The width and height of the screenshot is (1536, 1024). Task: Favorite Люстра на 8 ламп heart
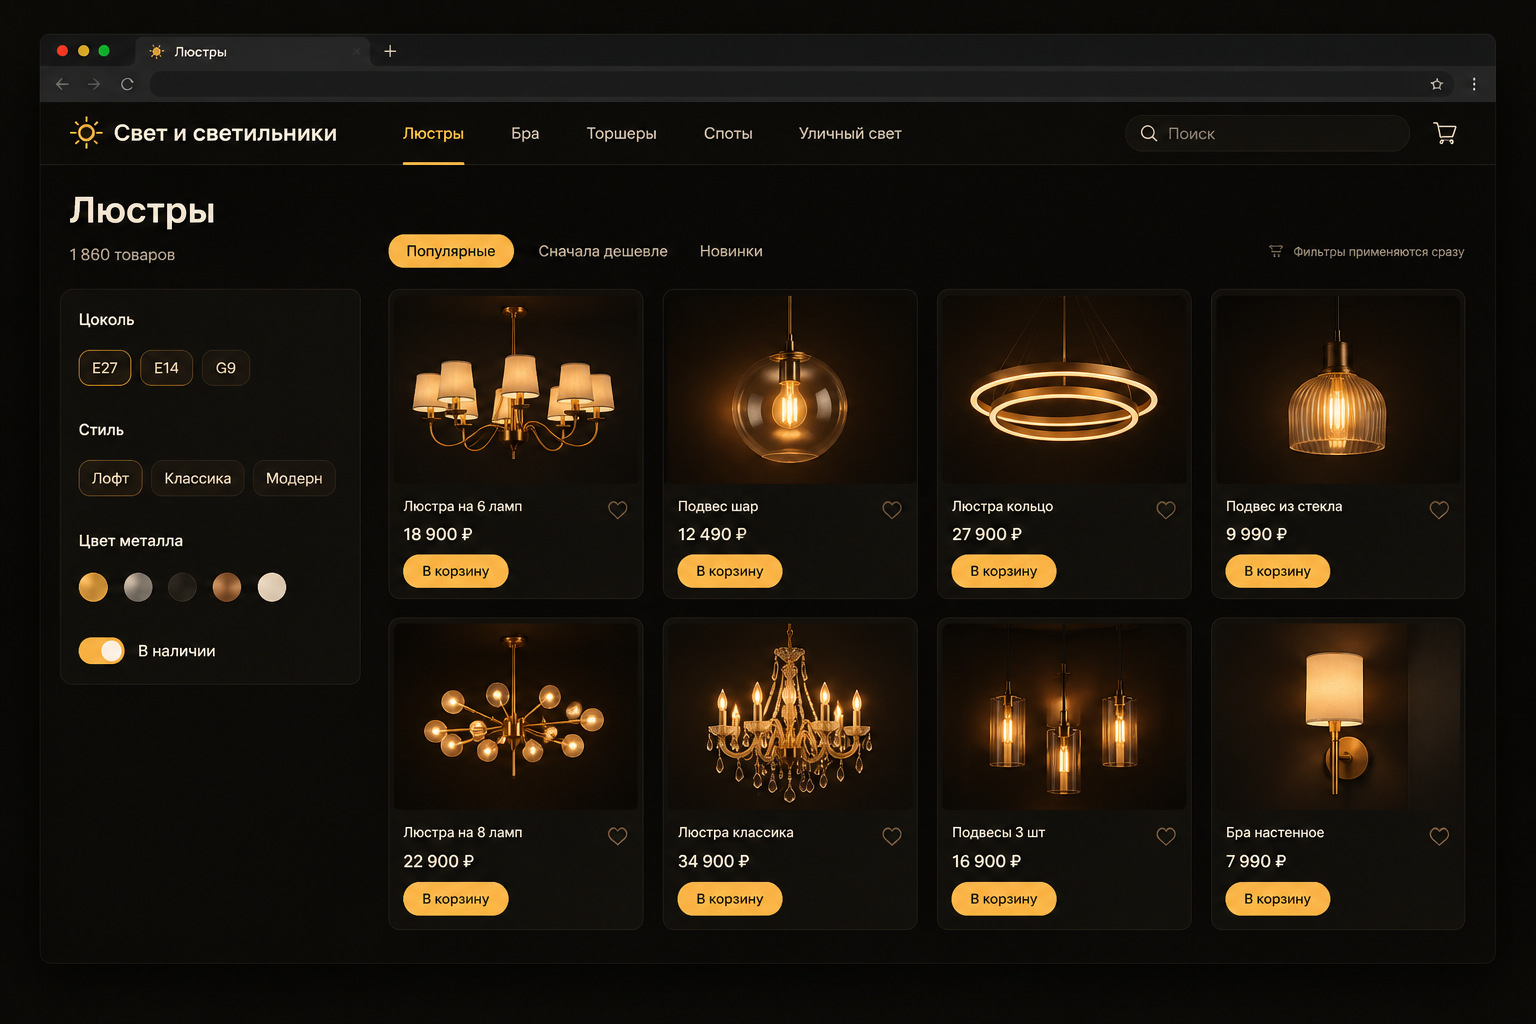point(618,836)
